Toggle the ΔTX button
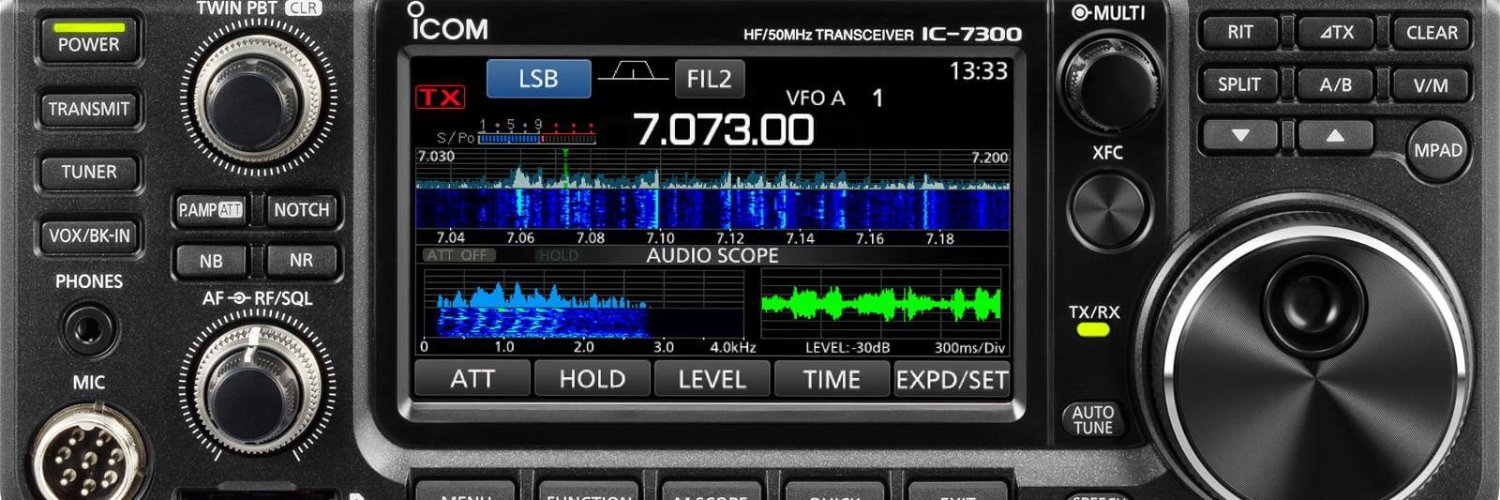This screenshot has width=1500, height=500. point(1335,32)
